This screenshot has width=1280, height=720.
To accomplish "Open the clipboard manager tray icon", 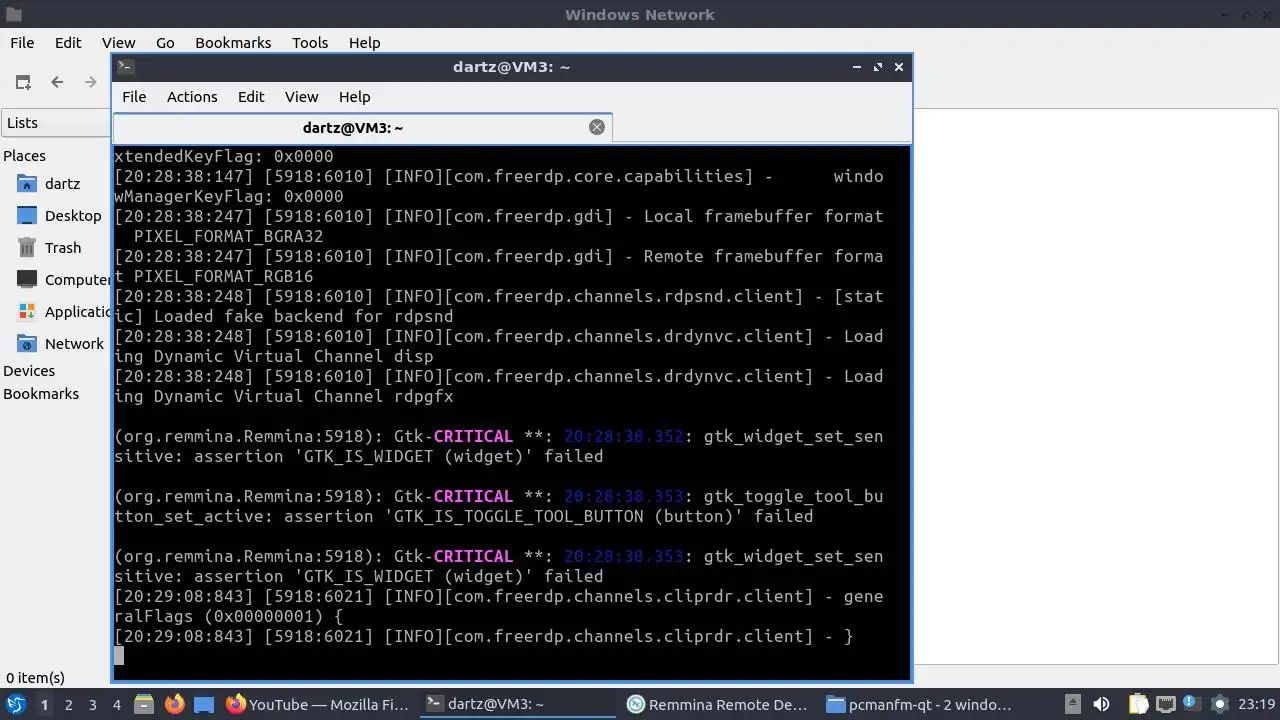I will [x=1139, y=704].
